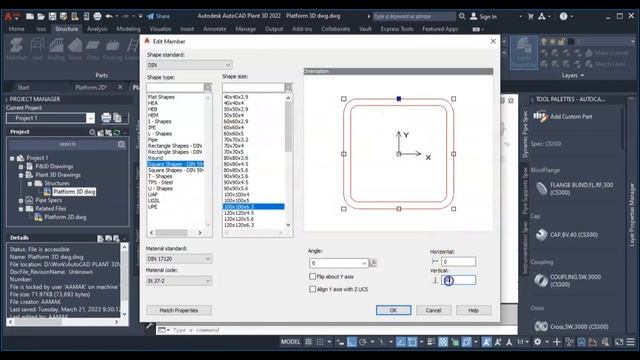Switch to the Start drawing tab
640x360 pixels.
click(23, 87)
